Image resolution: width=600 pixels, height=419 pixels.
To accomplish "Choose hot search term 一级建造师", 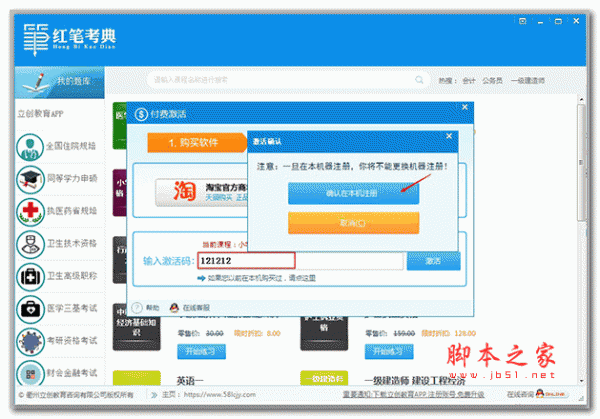I will click(x=528, y=81).
